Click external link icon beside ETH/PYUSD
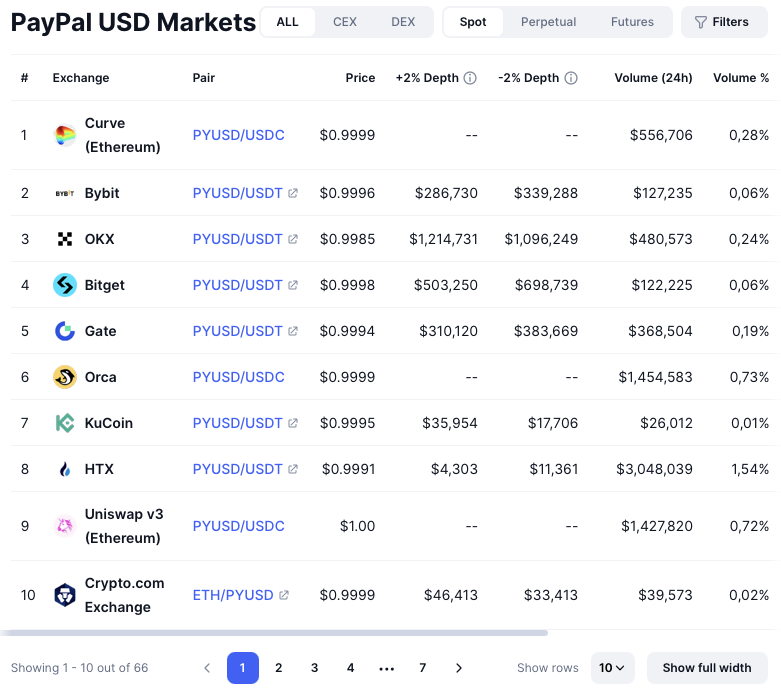 tap(284, 595)
